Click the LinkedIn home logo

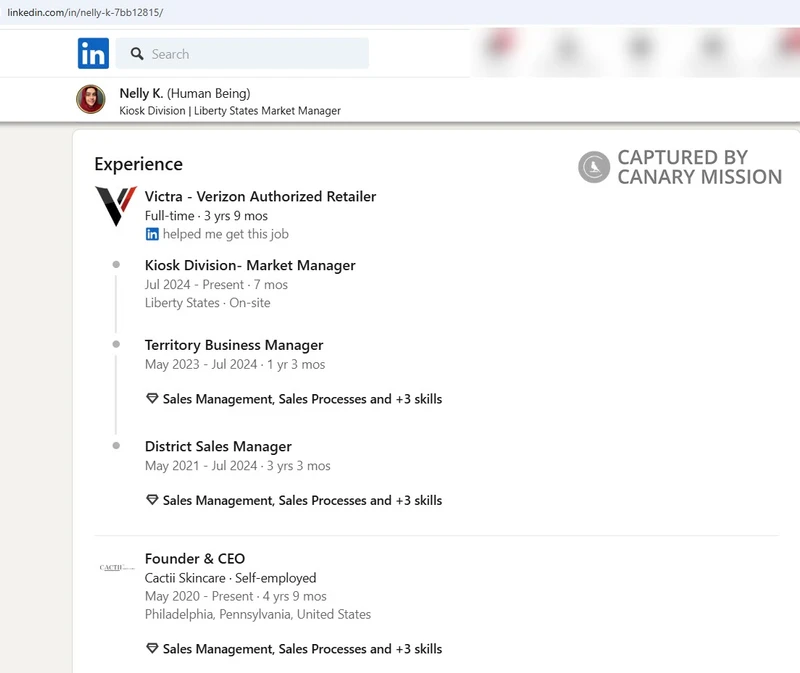tap(93, 53)
